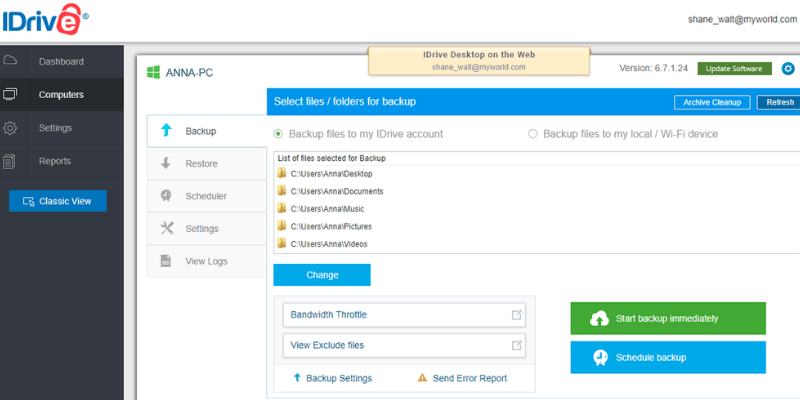Image resolution: width=800 pixels, height=400 pixels.
Task: Click the folder icon for Documents path
Action: pos(282,191)
